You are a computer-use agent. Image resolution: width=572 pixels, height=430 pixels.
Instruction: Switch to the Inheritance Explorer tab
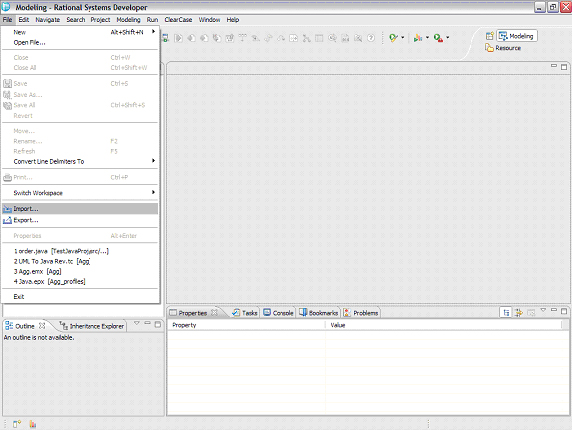92,326
